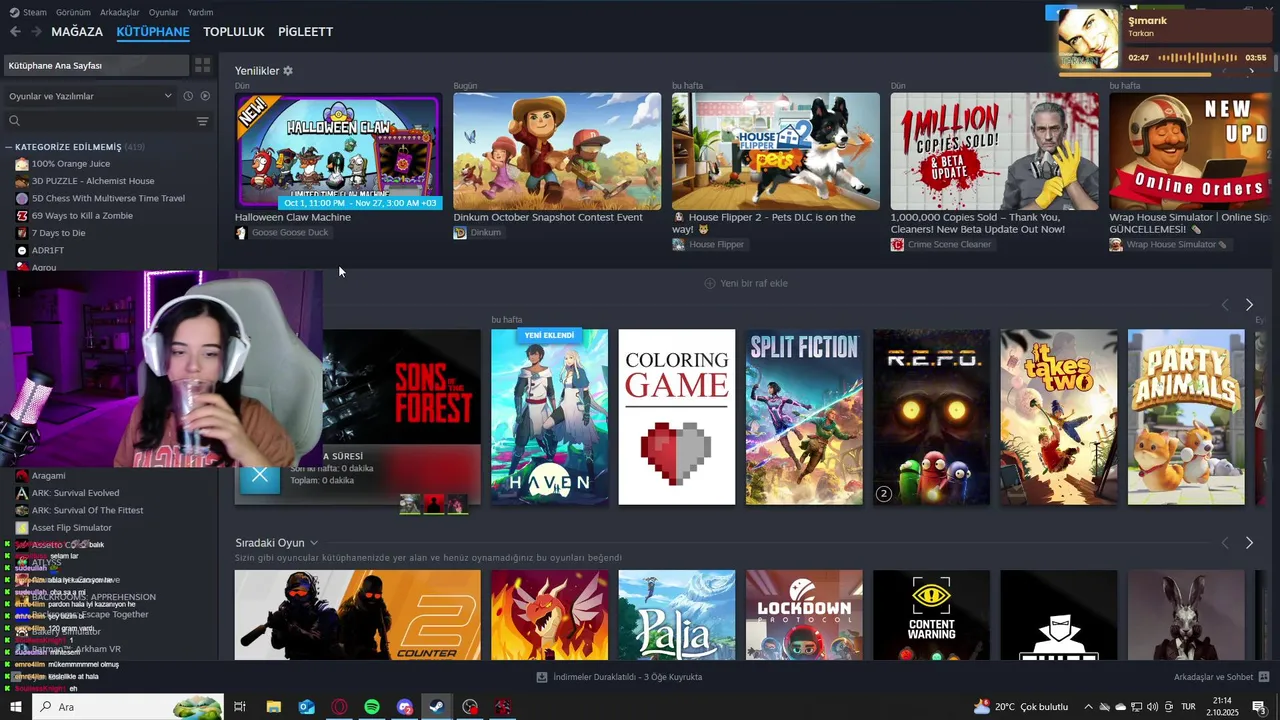Show next games in the recent shelf
This screenshot has height=720, width=1280.
point(1249,305)
